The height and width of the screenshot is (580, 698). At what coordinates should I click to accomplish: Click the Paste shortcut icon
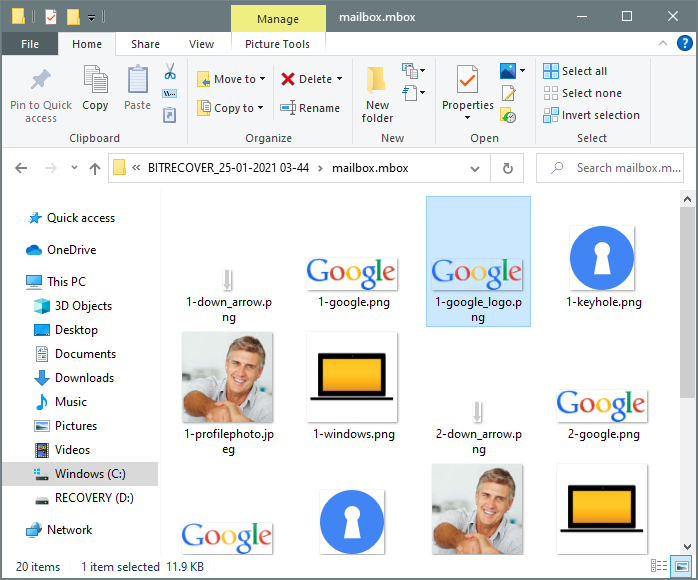tap(170, 115)
